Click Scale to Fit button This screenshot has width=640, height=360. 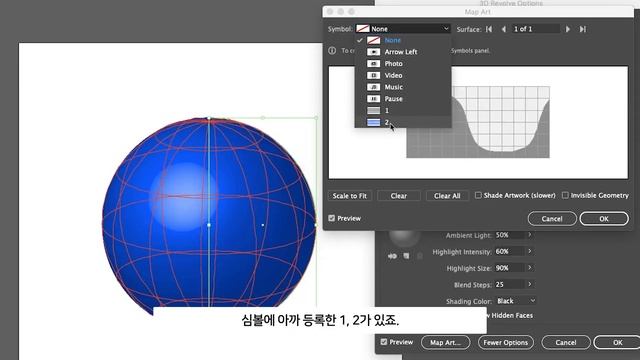(349, 196)
